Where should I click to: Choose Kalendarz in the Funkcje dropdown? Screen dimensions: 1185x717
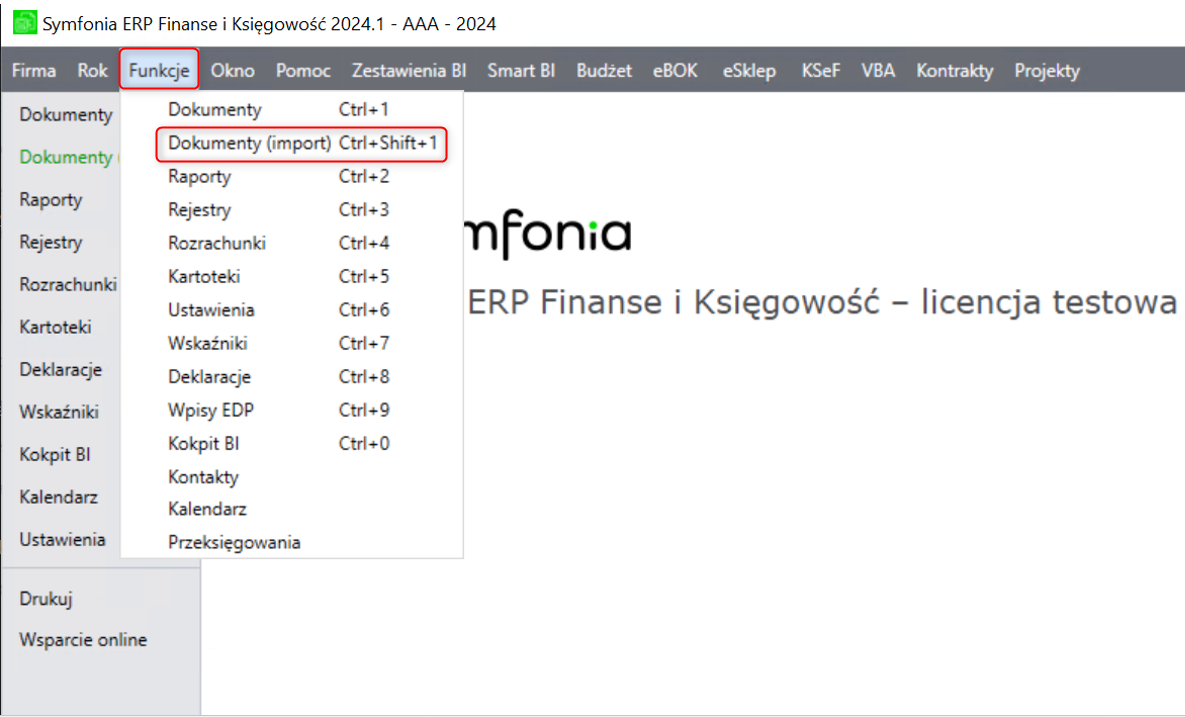click(292, 508)
